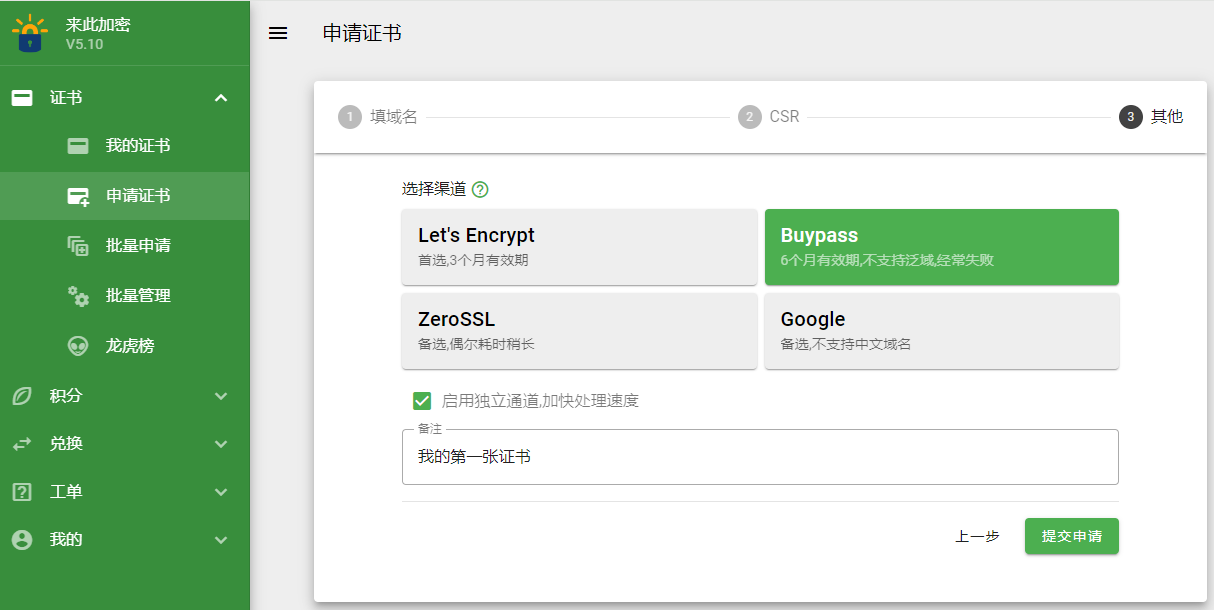1214x610 pixels.
Task: Click the hamburger menu icon
Action: (278, 33)
